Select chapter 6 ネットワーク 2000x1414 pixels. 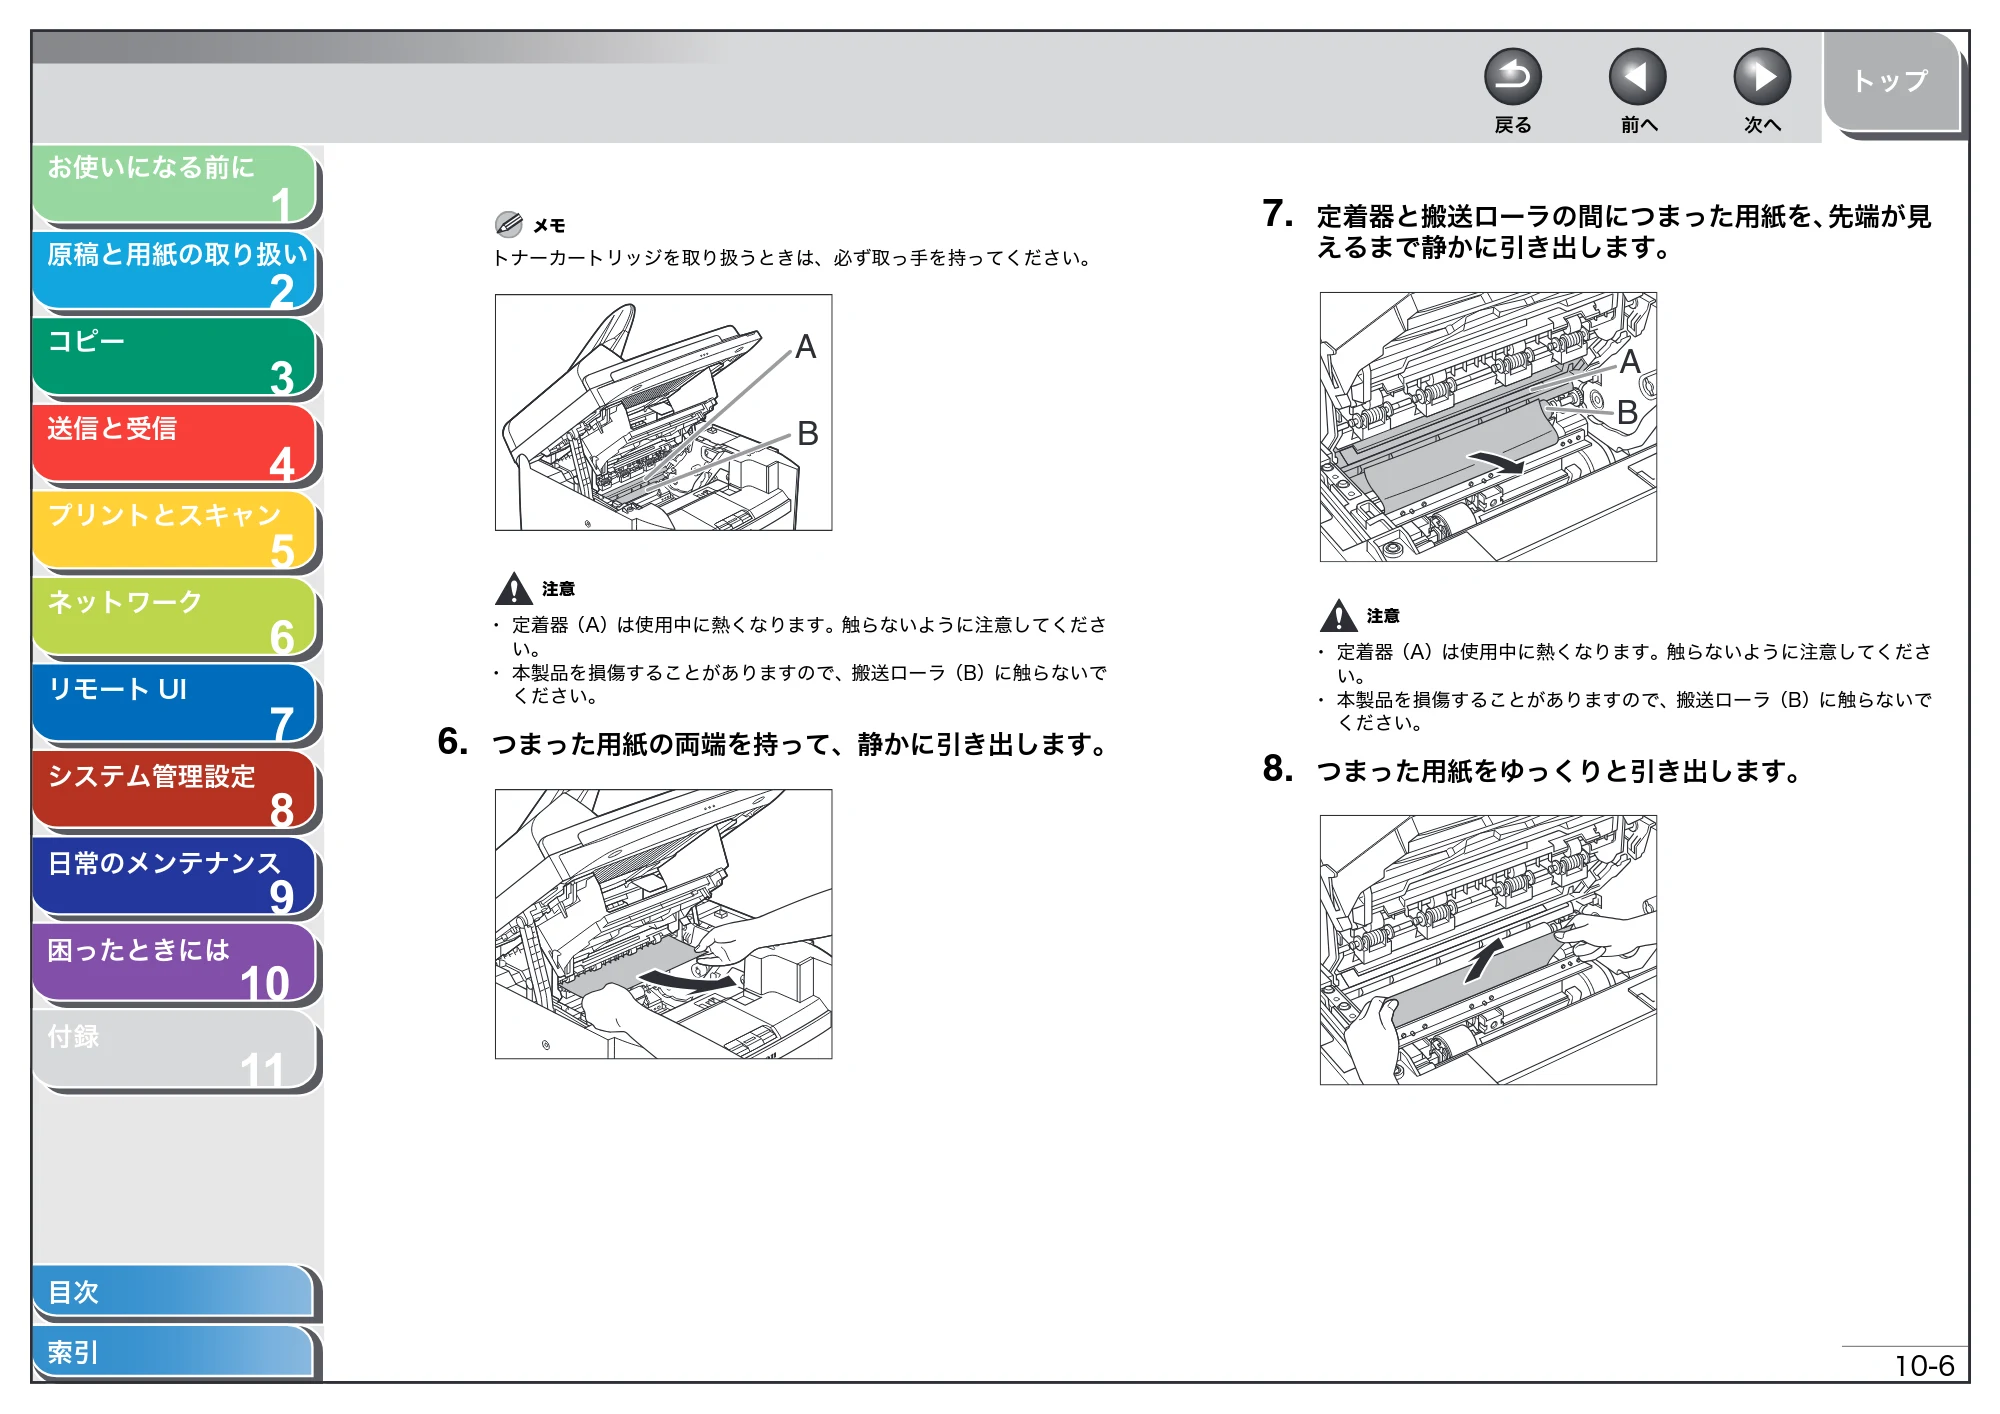[175, 618]
